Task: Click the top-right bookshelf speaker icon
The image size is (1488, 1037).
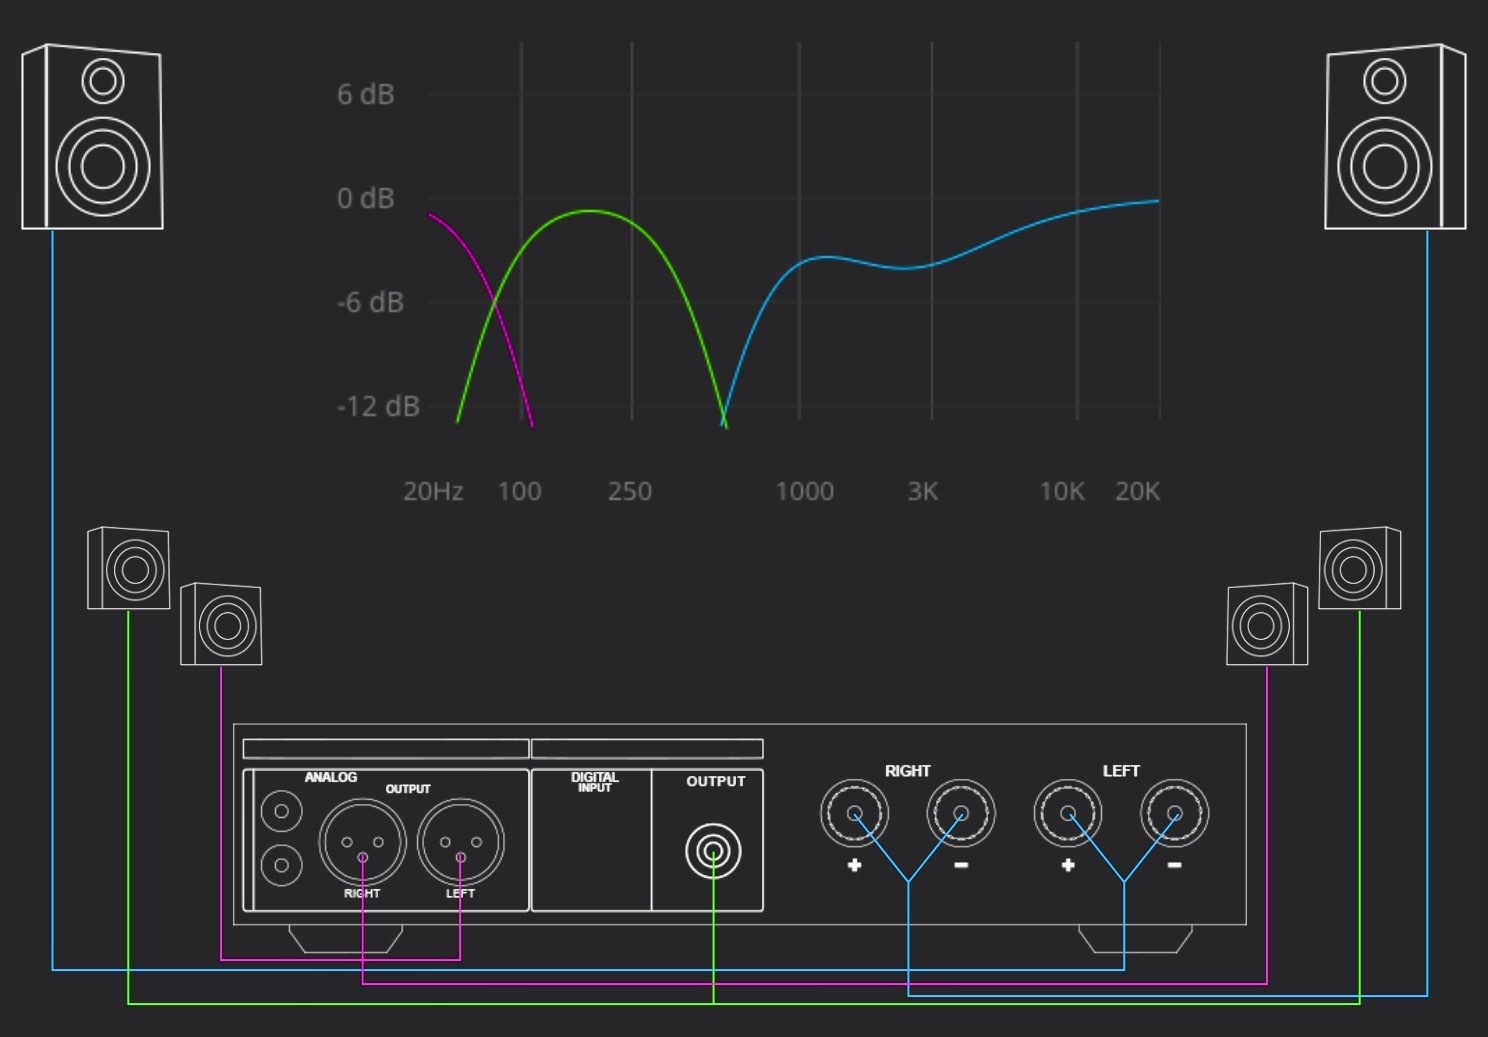Action: pyautogui.click(x=1395, y=137)
